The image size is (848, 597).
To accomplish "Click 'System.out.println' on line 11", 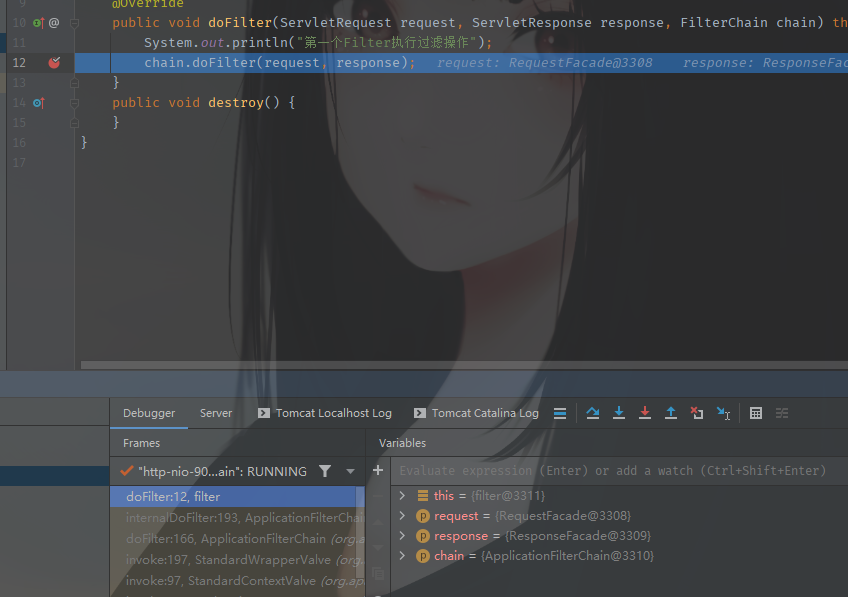I will click(216, 43).
